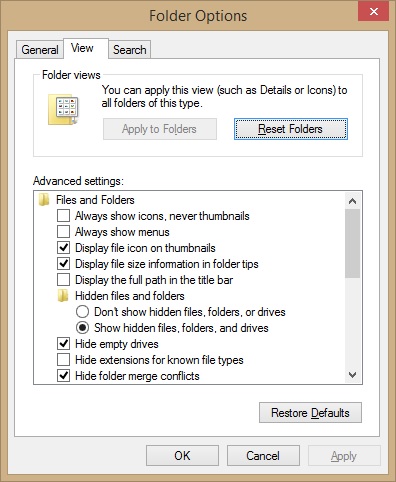
Task: Click the scroll down arrow in Advanced settings
Action: click(x=352, y=375)
